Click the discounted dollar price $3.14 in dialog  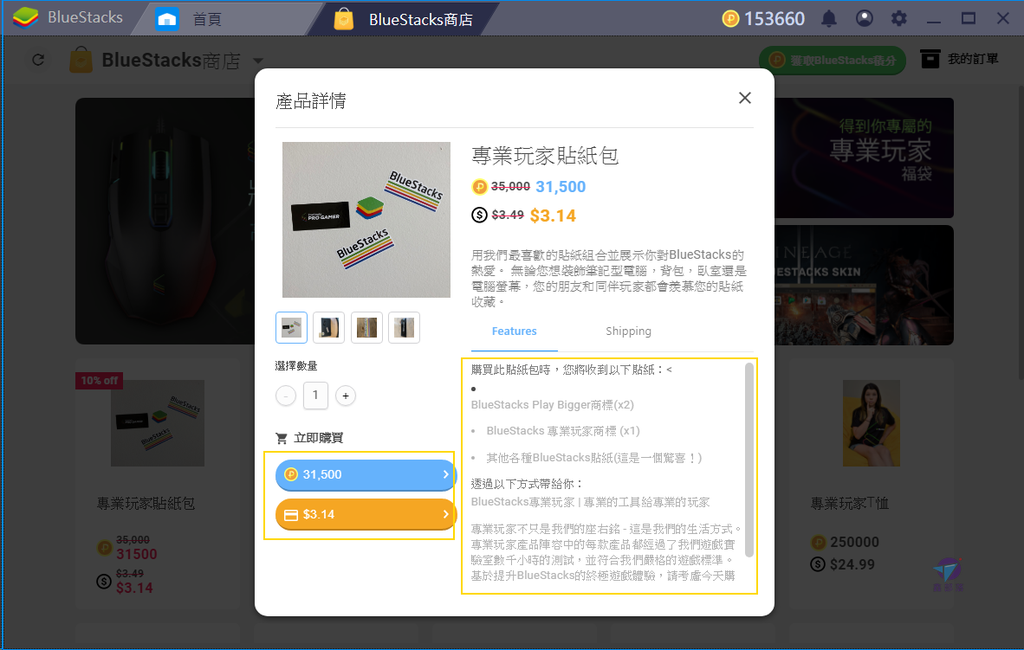[x=552, y=216]
